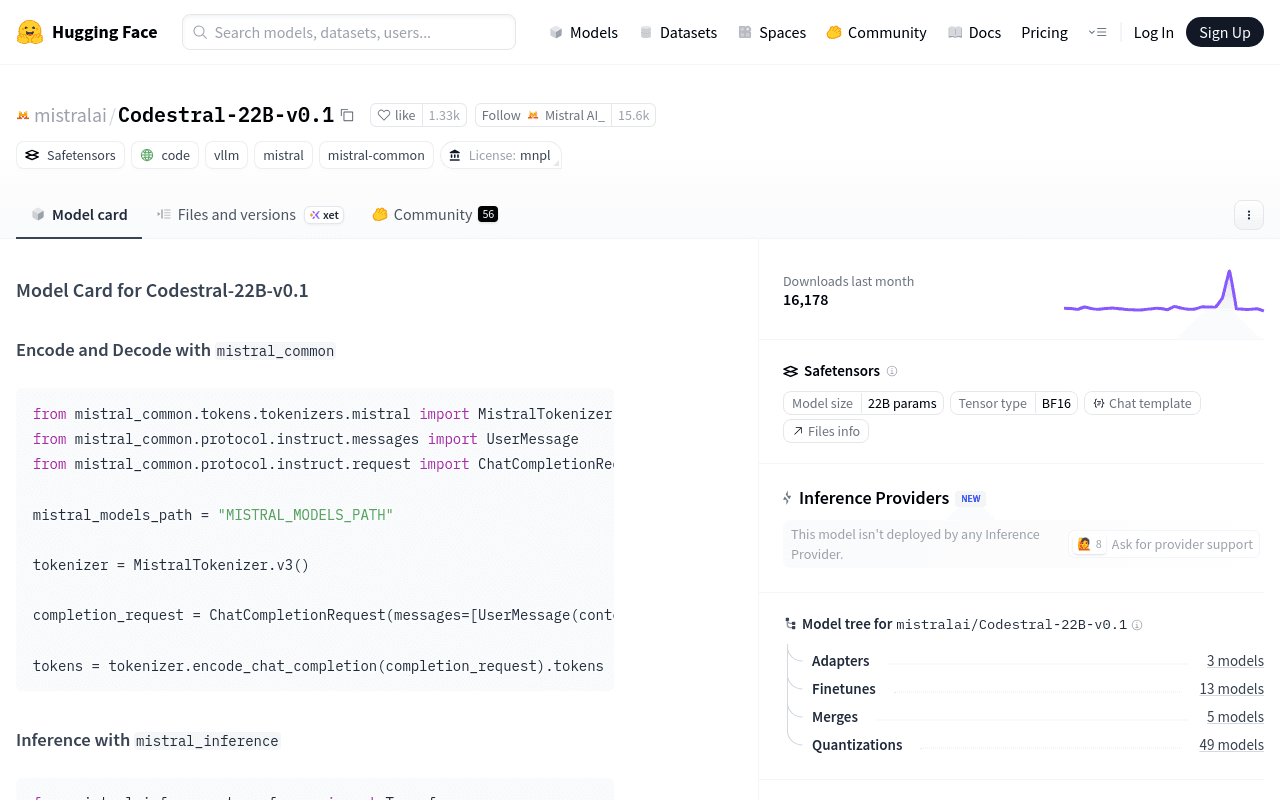This screenshot has width=1280, height=800.
Task: Open the three-dot model options menu
Action: point(1248,215)
